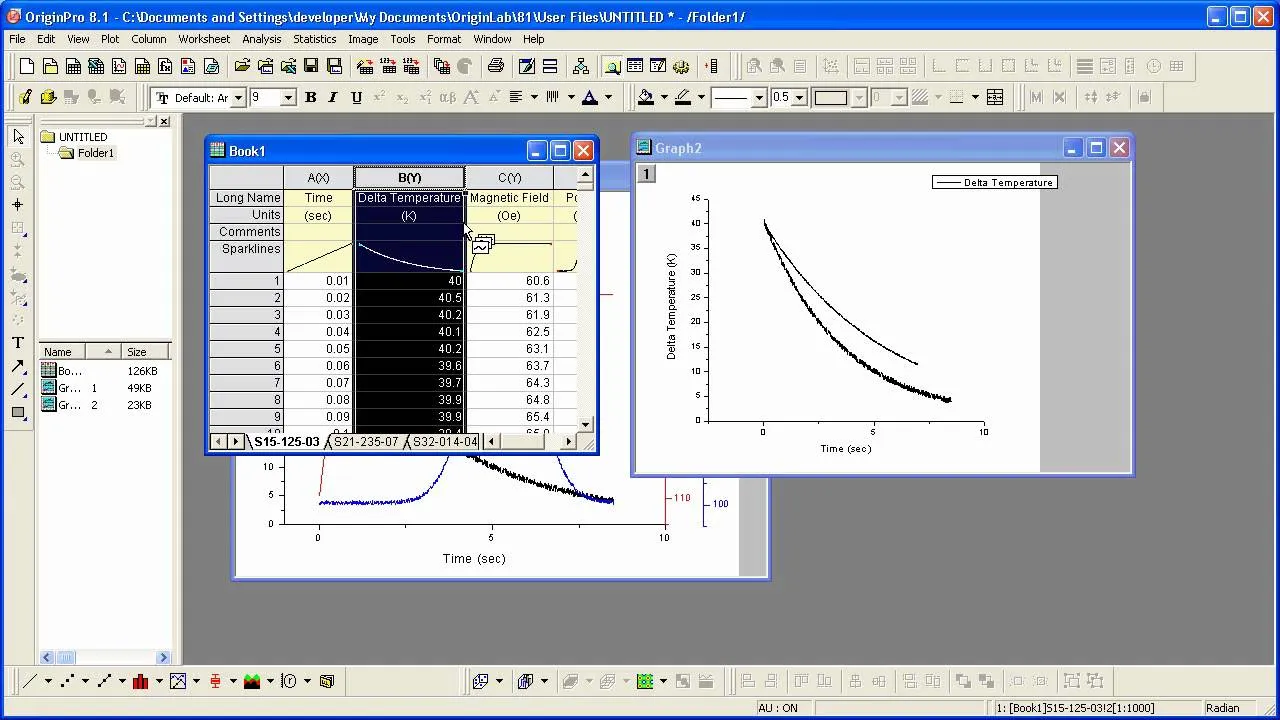Click the Print icon in the toolbar
This screenshot has width=1280, height=720.
click(x=495, y=67)
